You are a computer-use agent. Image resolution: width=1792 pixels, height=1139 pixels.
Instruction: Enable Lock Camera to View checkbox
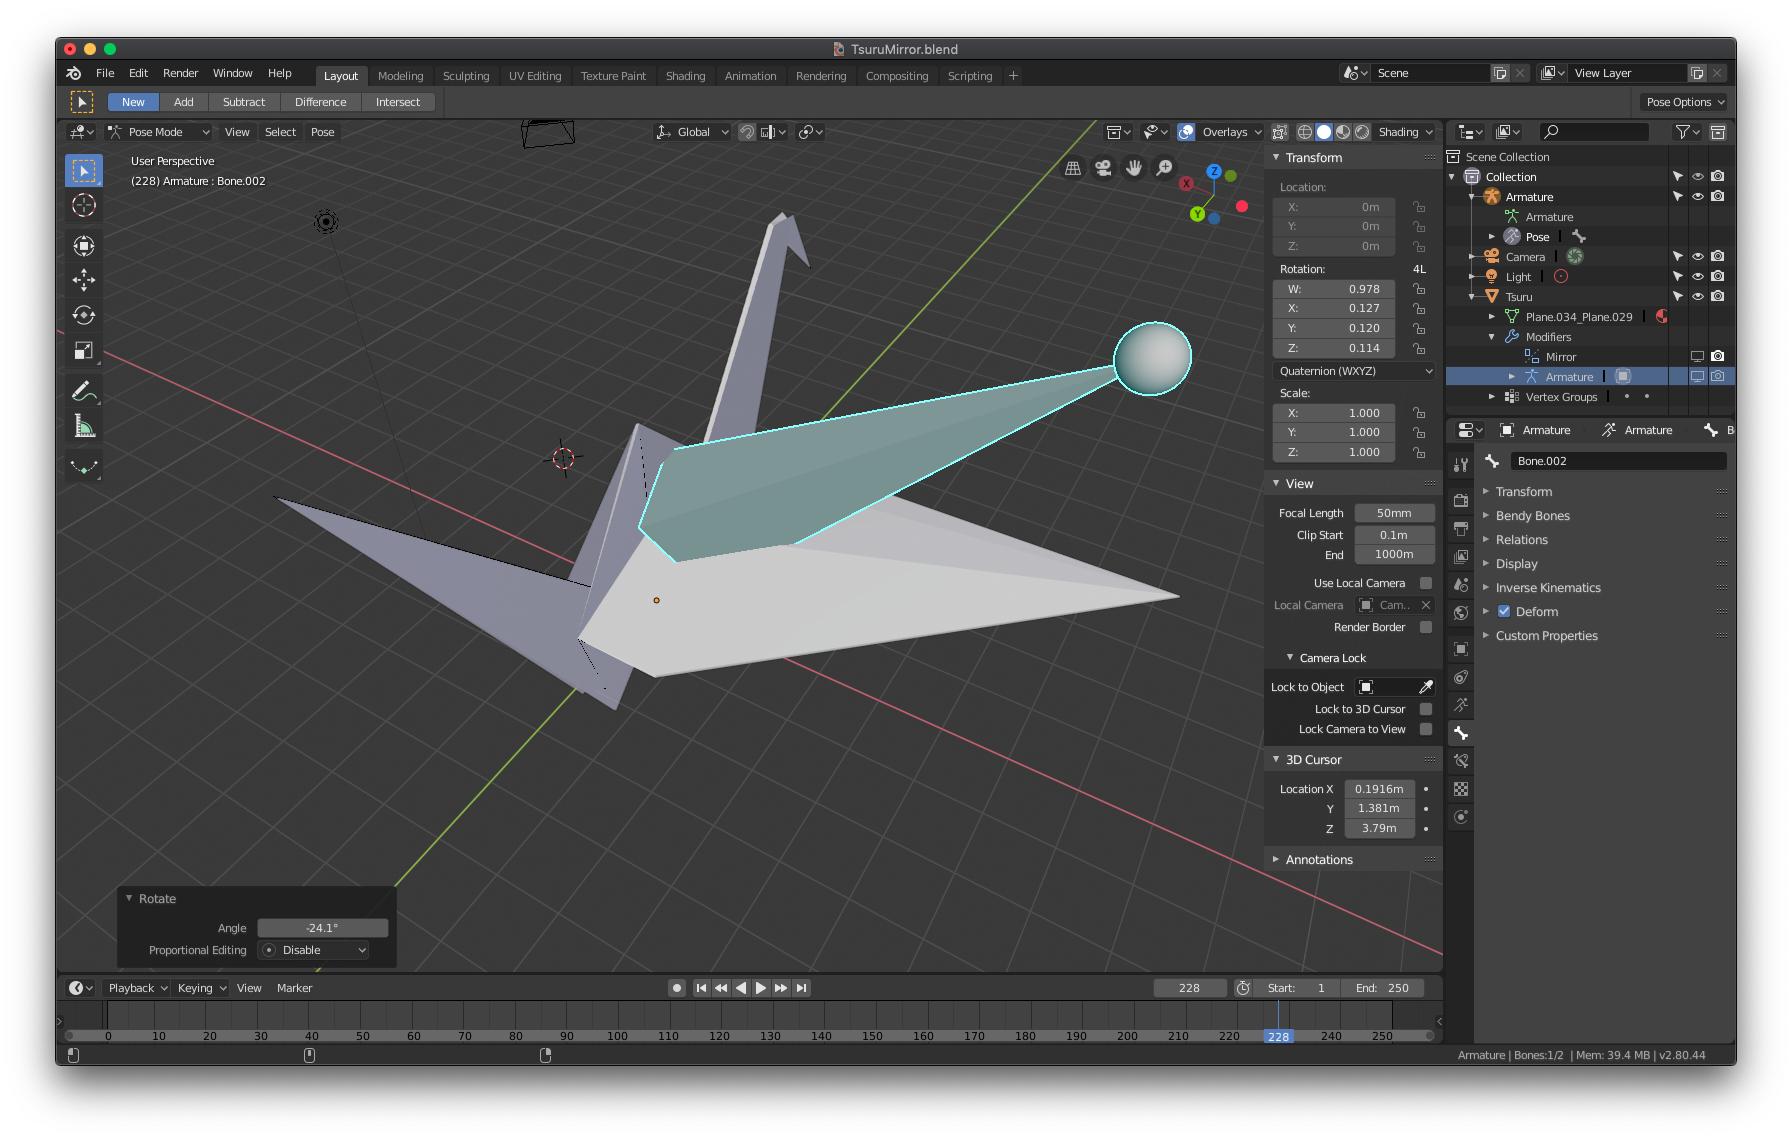[x=1426, y=729]
